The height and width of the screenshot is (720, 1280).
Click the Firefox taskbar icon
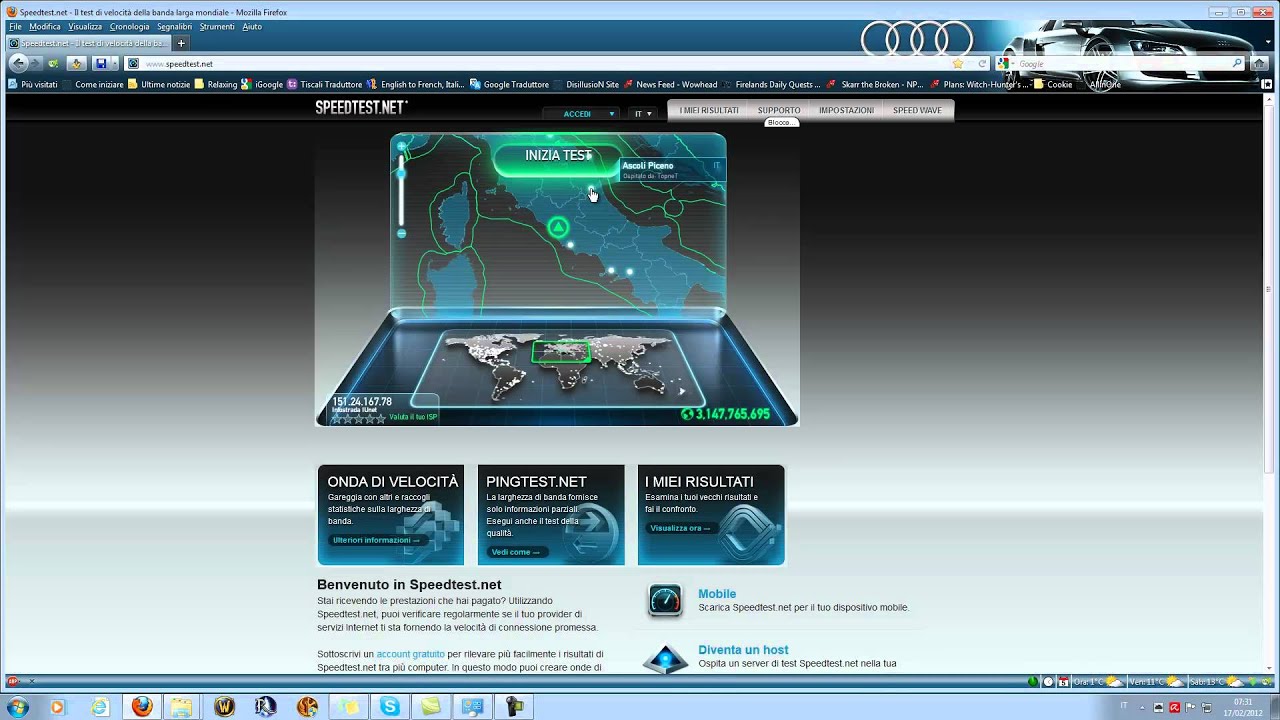pos(142,707)
